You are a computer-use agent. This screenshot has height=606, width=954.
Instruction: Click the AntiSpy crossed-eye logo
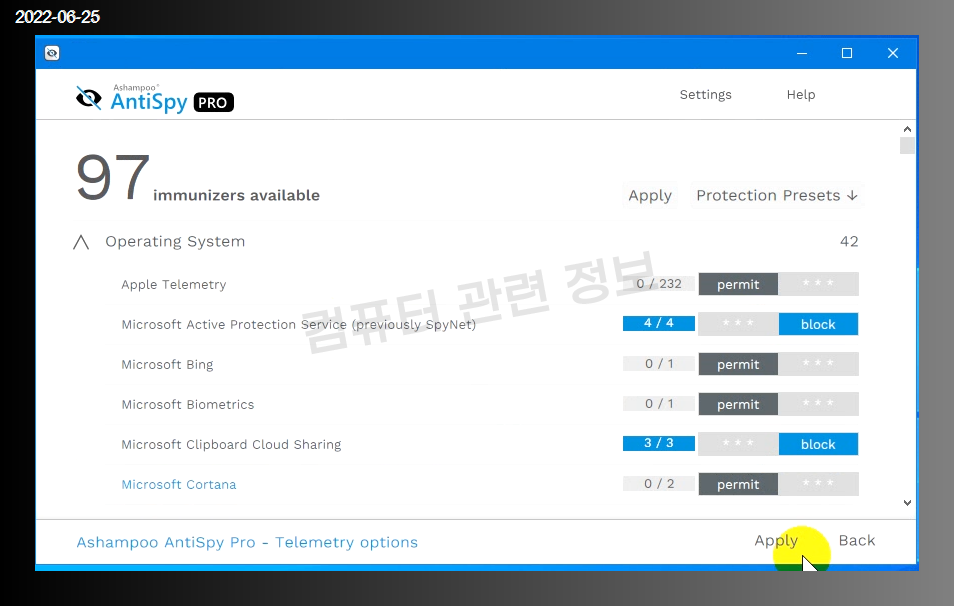point(89,99)
